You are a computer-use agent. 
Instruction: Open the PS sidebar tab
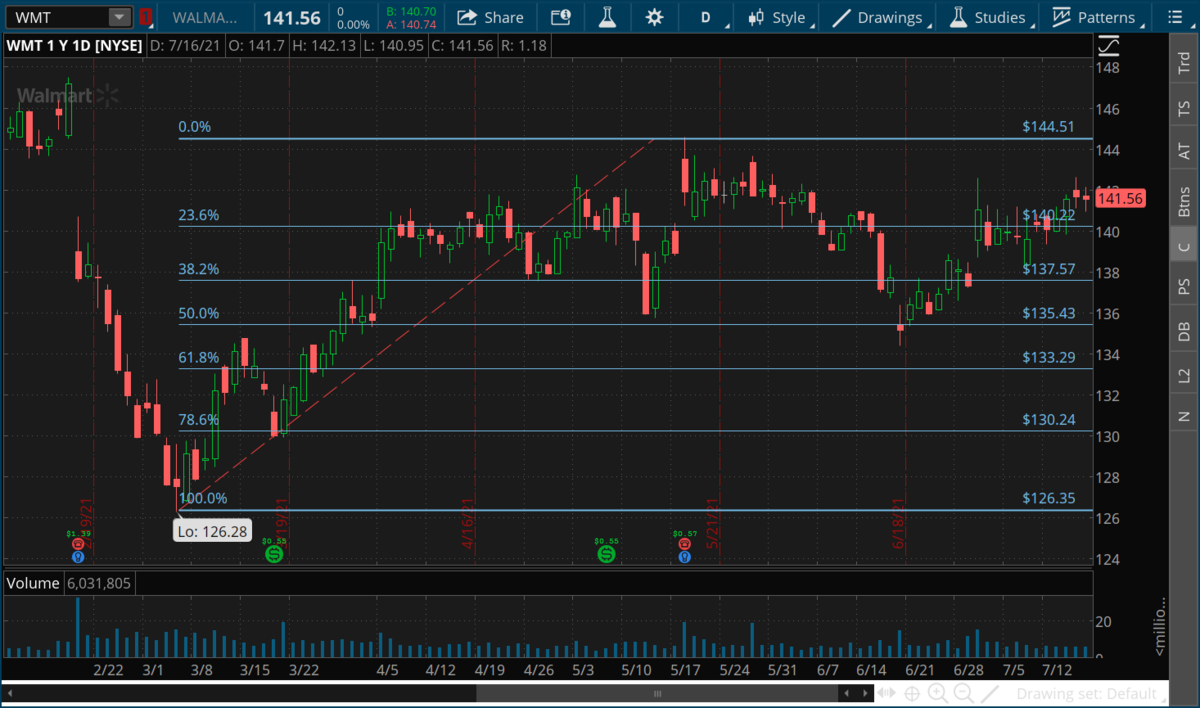pyautogui.click(x=1184, y=287)
